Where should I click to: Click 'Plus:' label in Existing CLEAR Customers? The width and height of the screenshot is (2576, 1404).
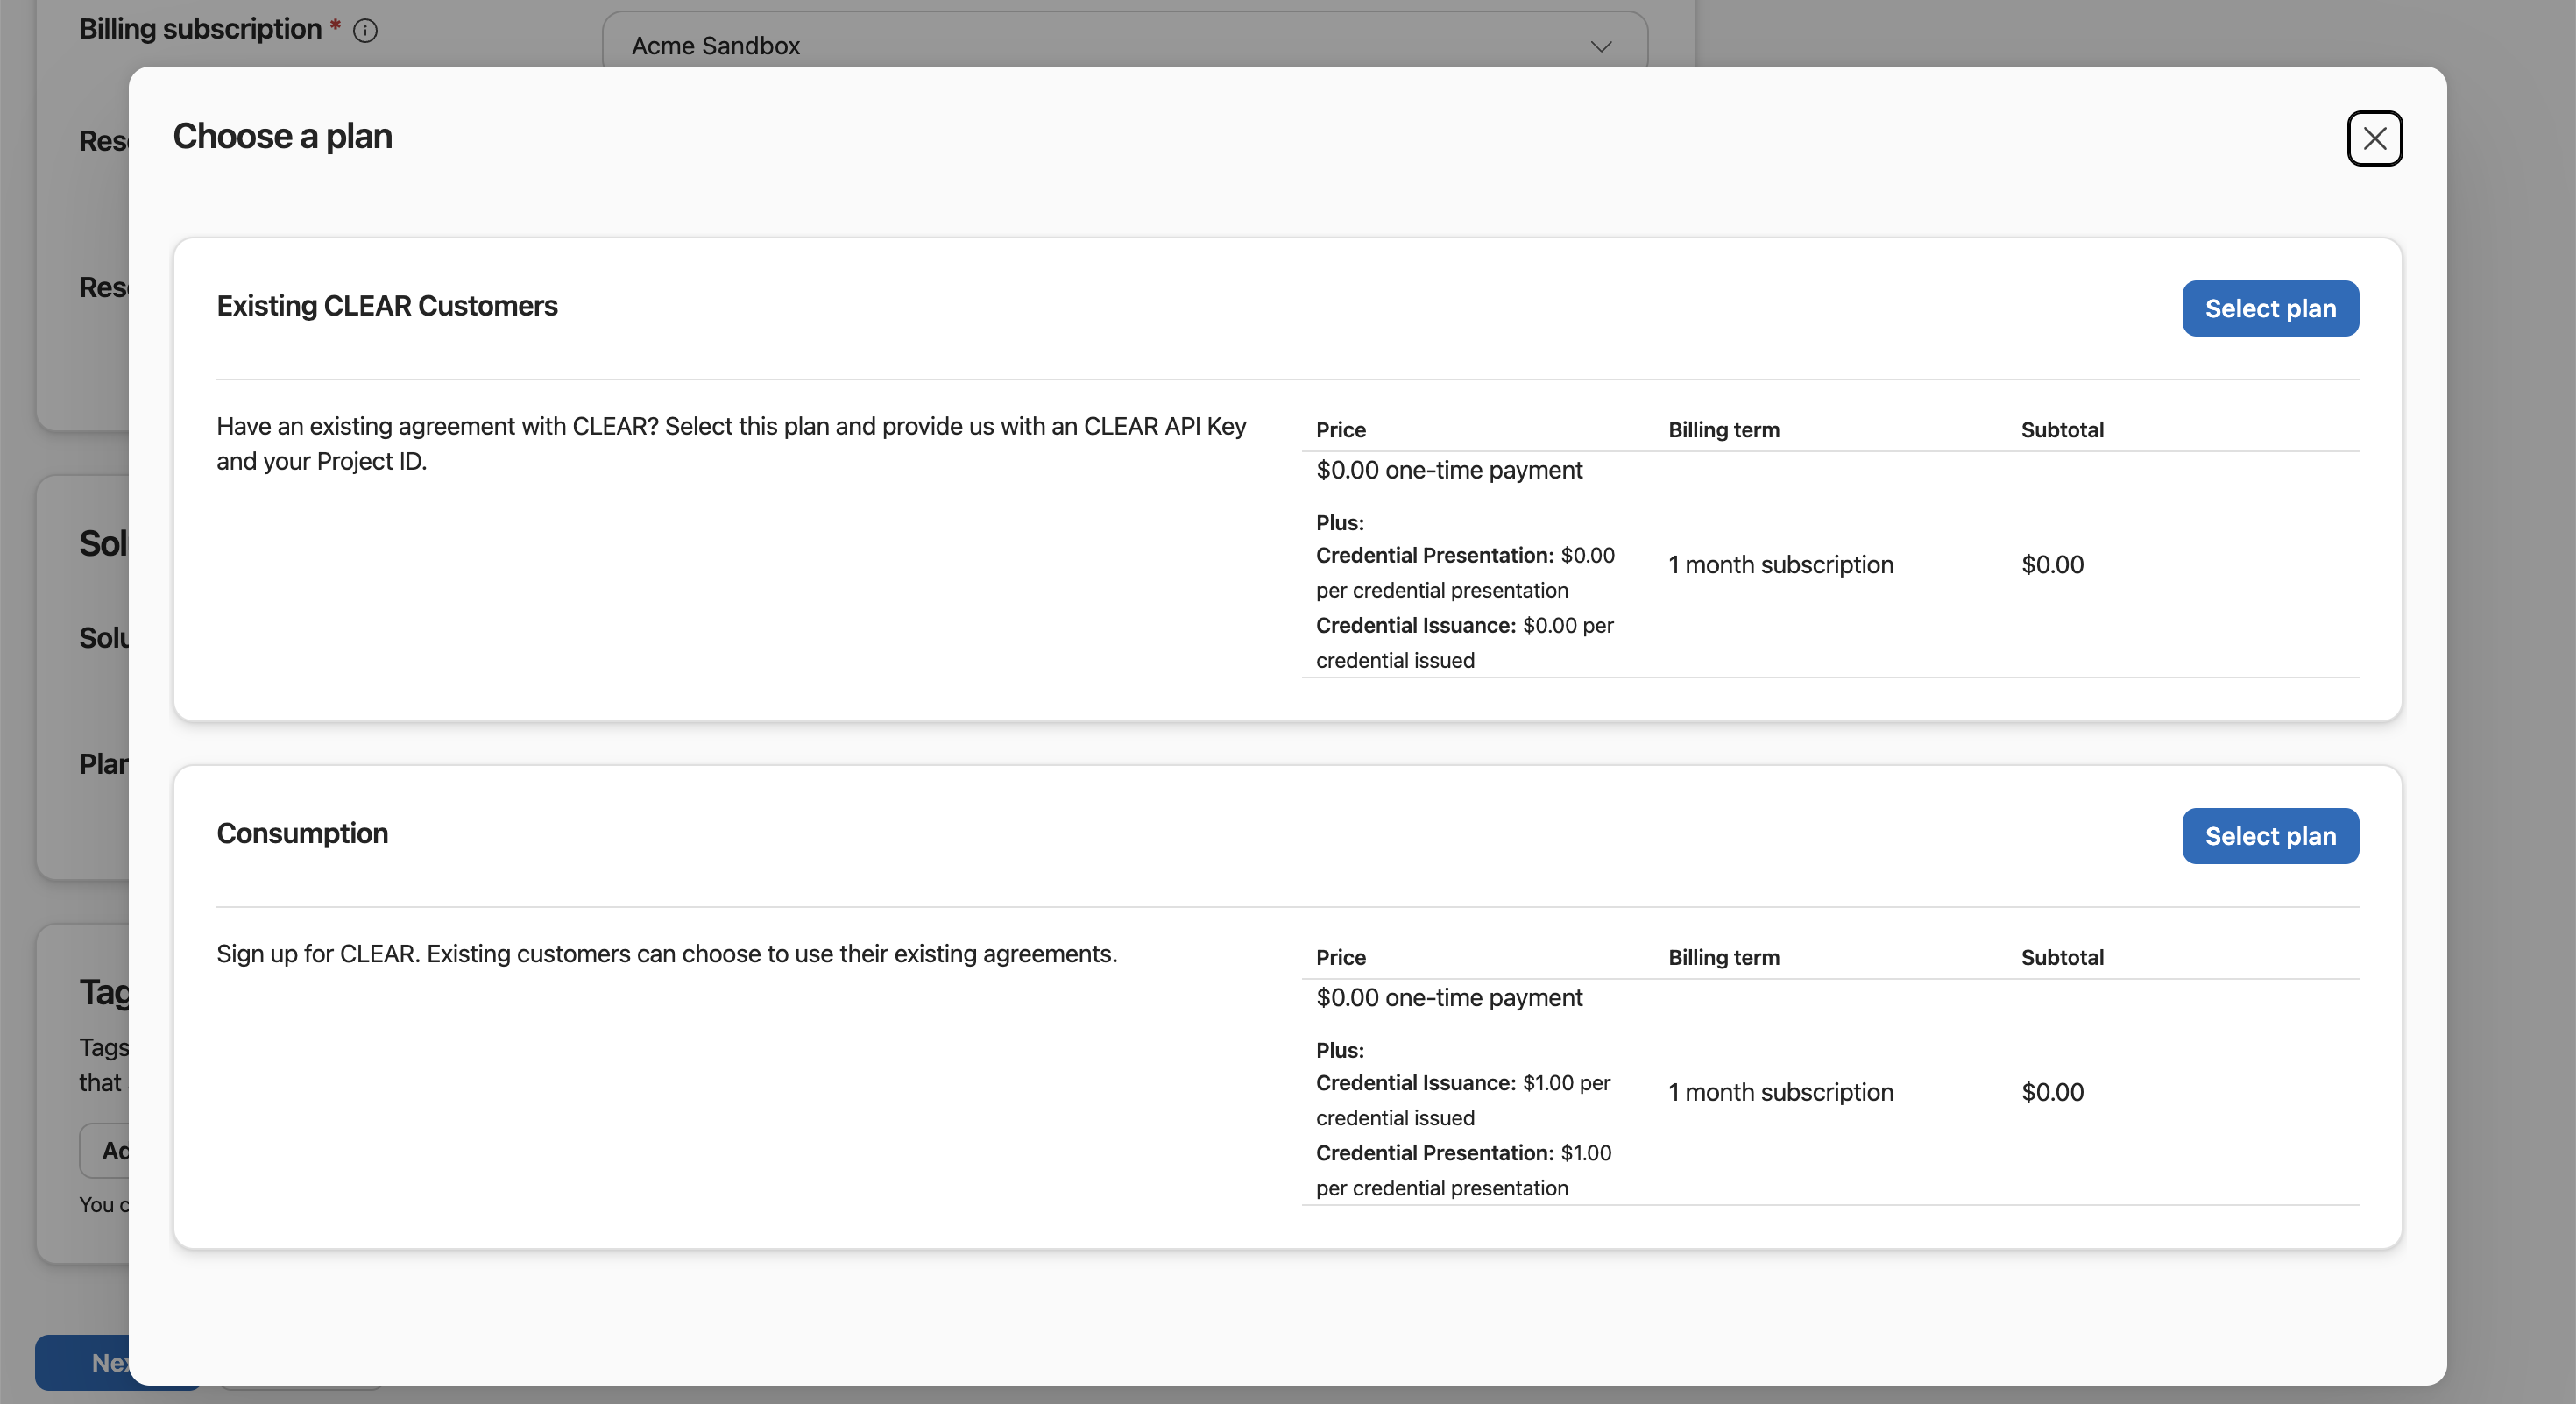[x=1340, y=523]
